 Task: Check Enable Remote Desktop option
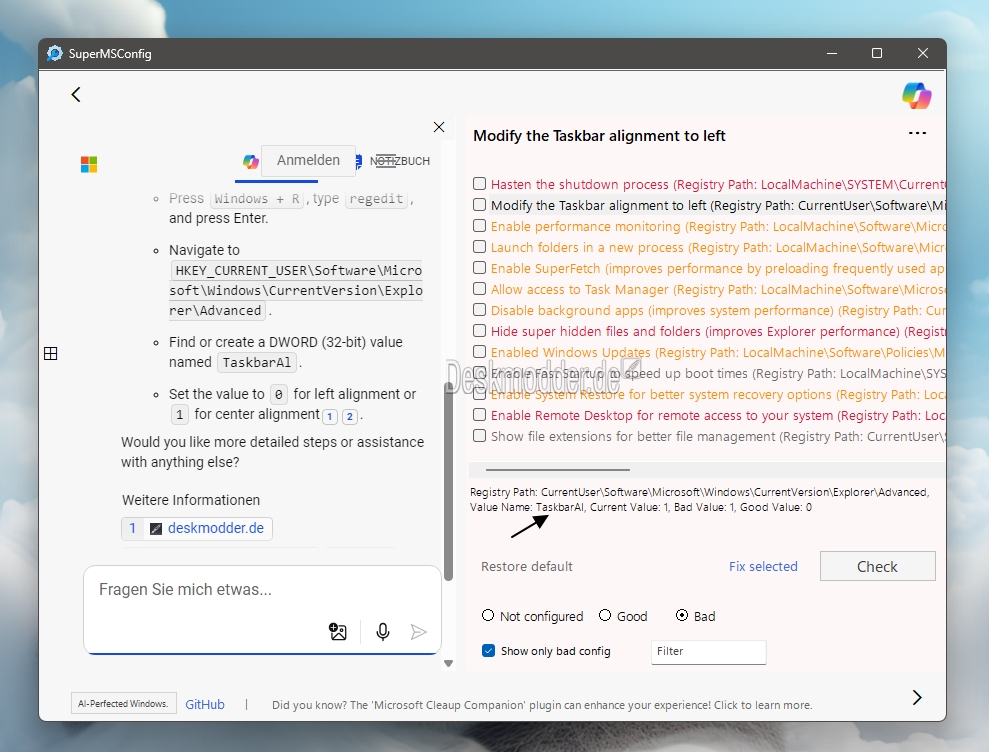[x=479, y=414]
